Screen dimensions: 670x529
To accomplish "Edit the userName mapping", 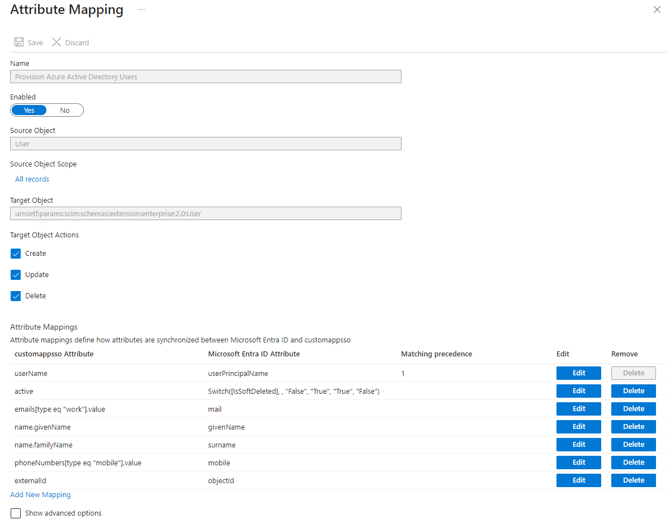I will [579, 373].
